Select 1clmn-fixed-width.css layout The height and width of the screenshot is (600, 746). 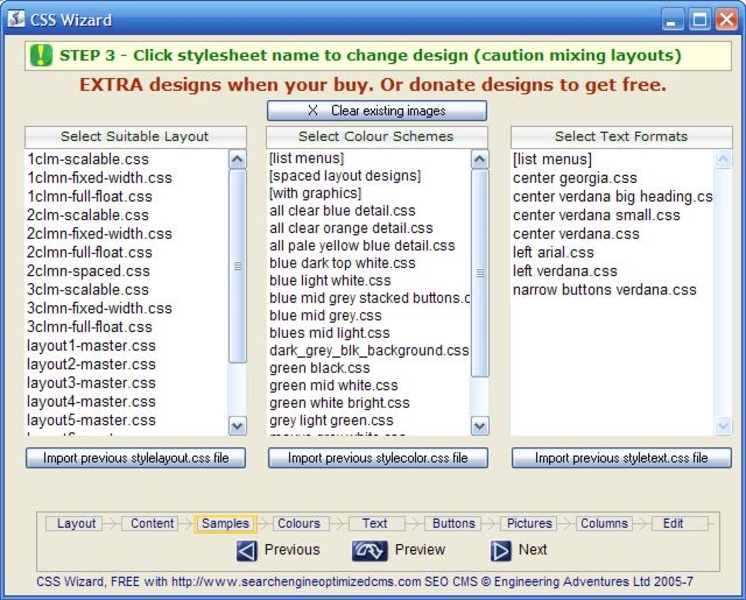[99, 178]
